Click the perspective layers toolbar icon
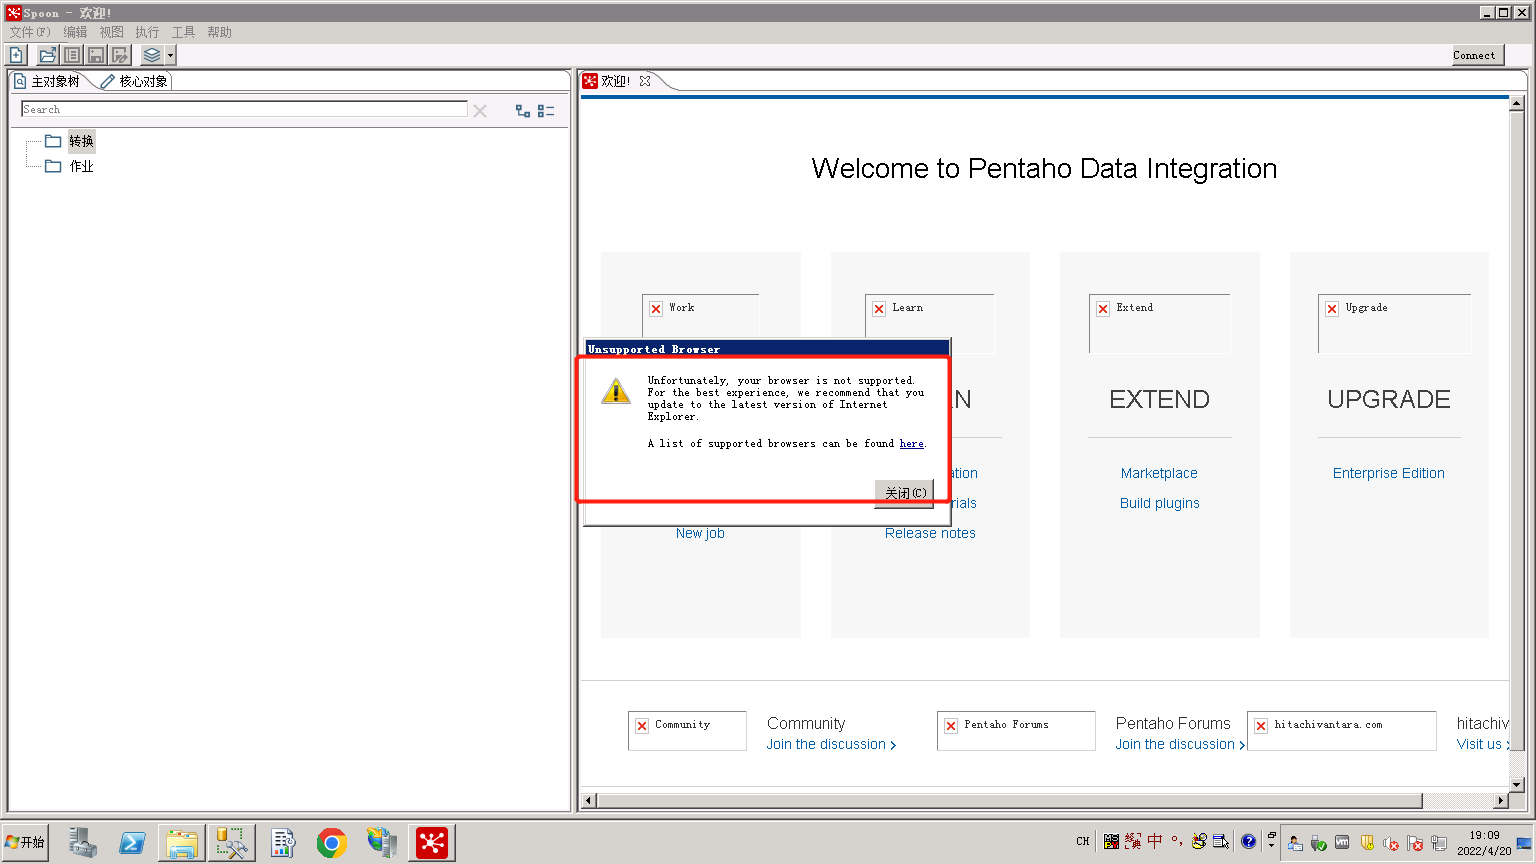The height and width of the screenshot is (864, 1536). [x=151, y=55]
